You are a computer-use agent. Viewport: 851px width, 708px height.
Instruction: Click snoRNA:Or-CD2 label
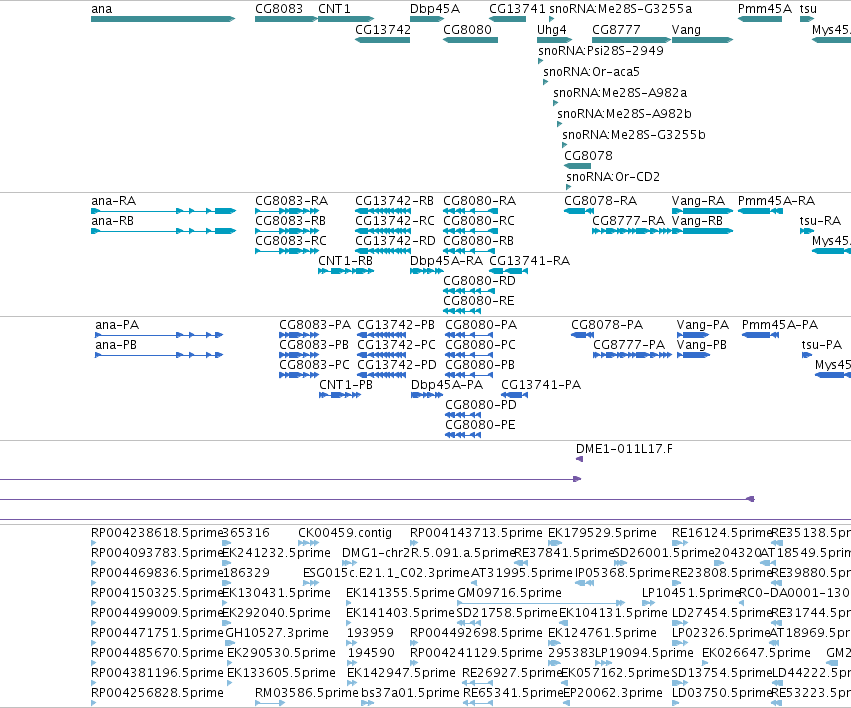coord(613,177)
